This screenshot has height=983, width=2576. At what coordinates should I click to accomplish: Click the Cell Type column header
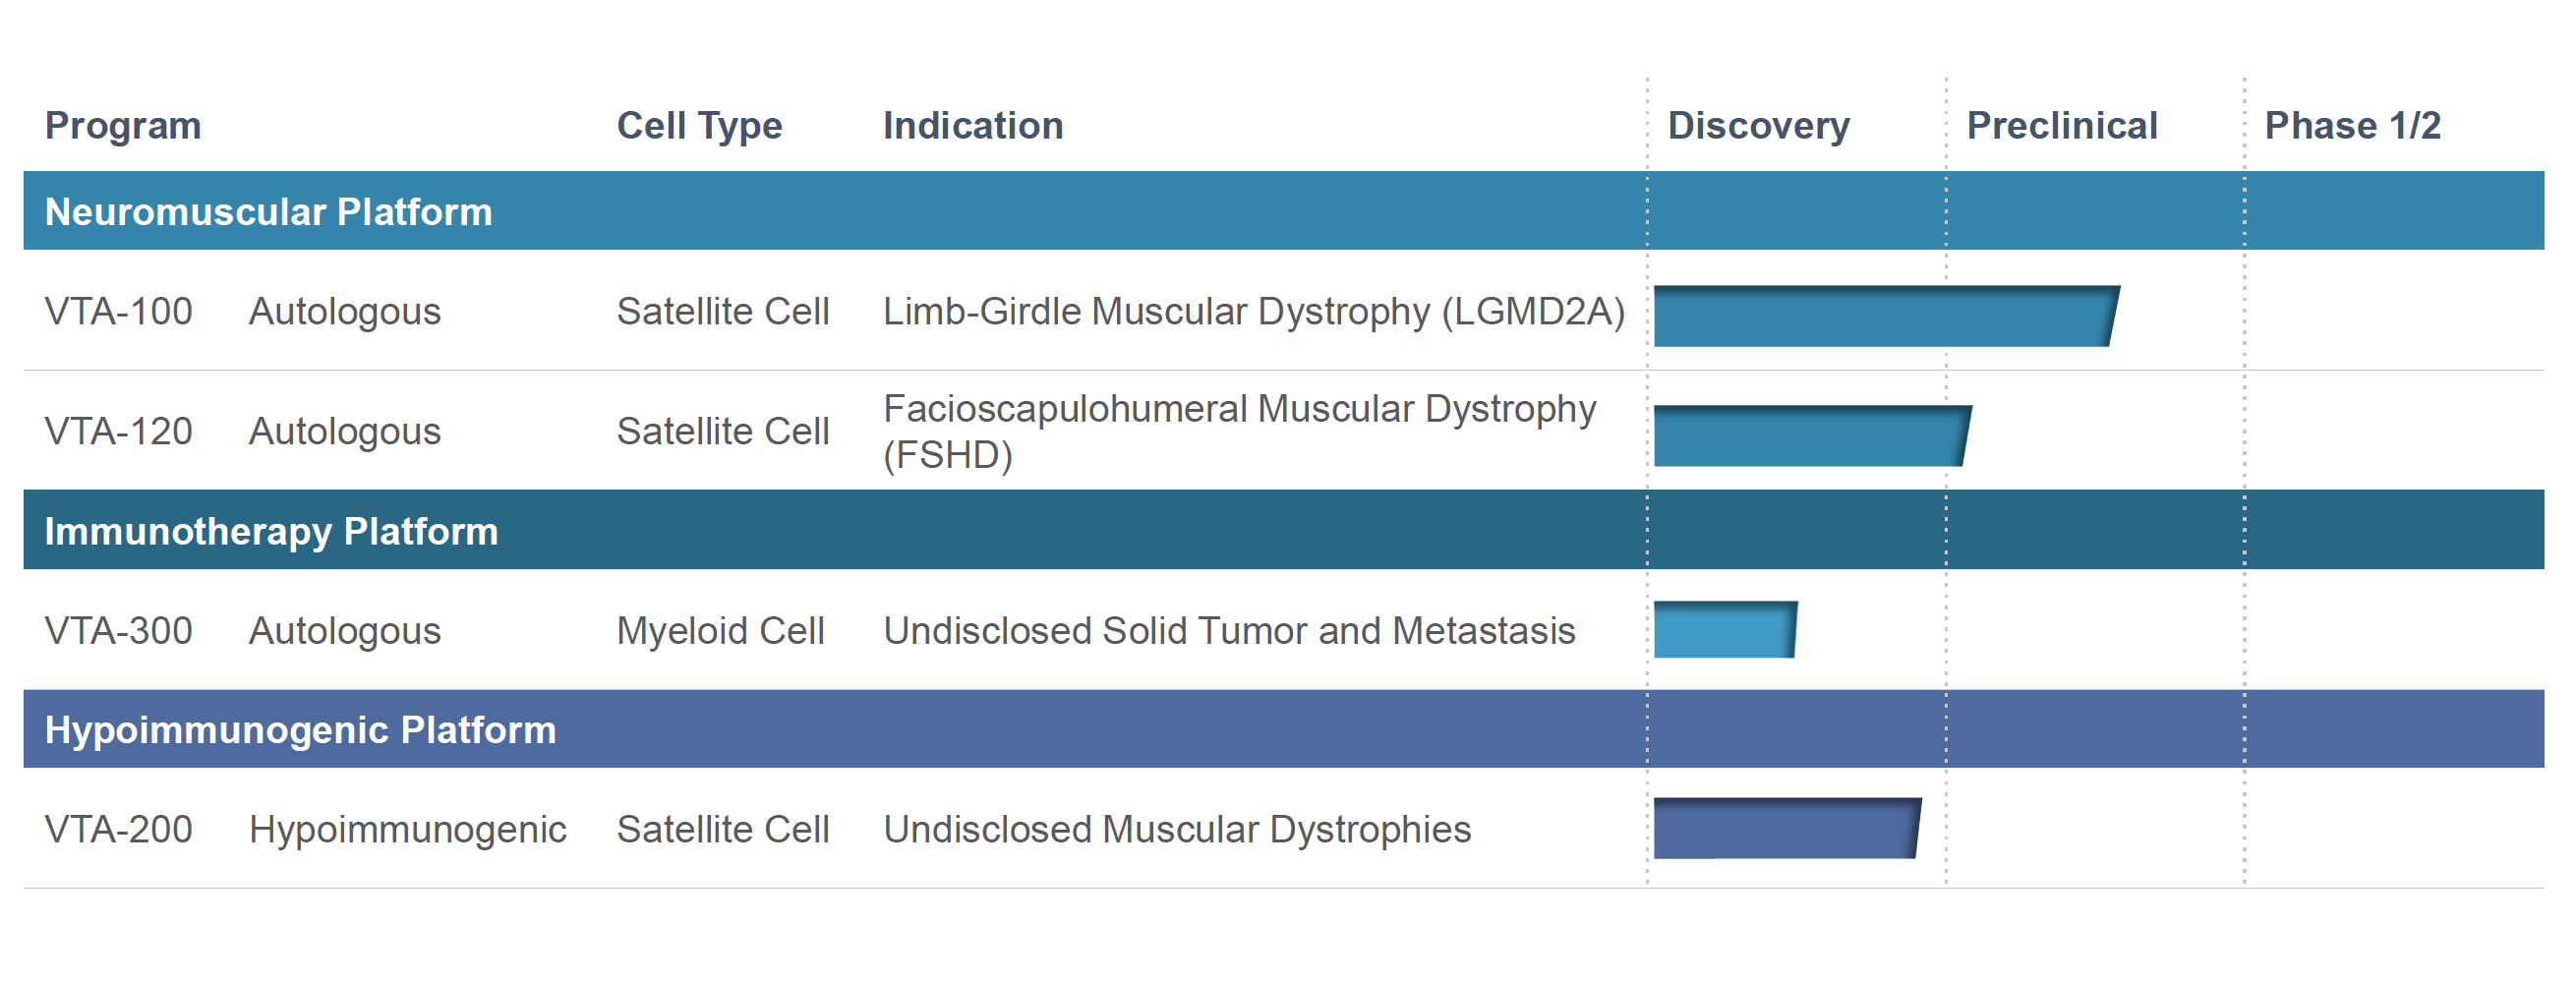(699, 126)
